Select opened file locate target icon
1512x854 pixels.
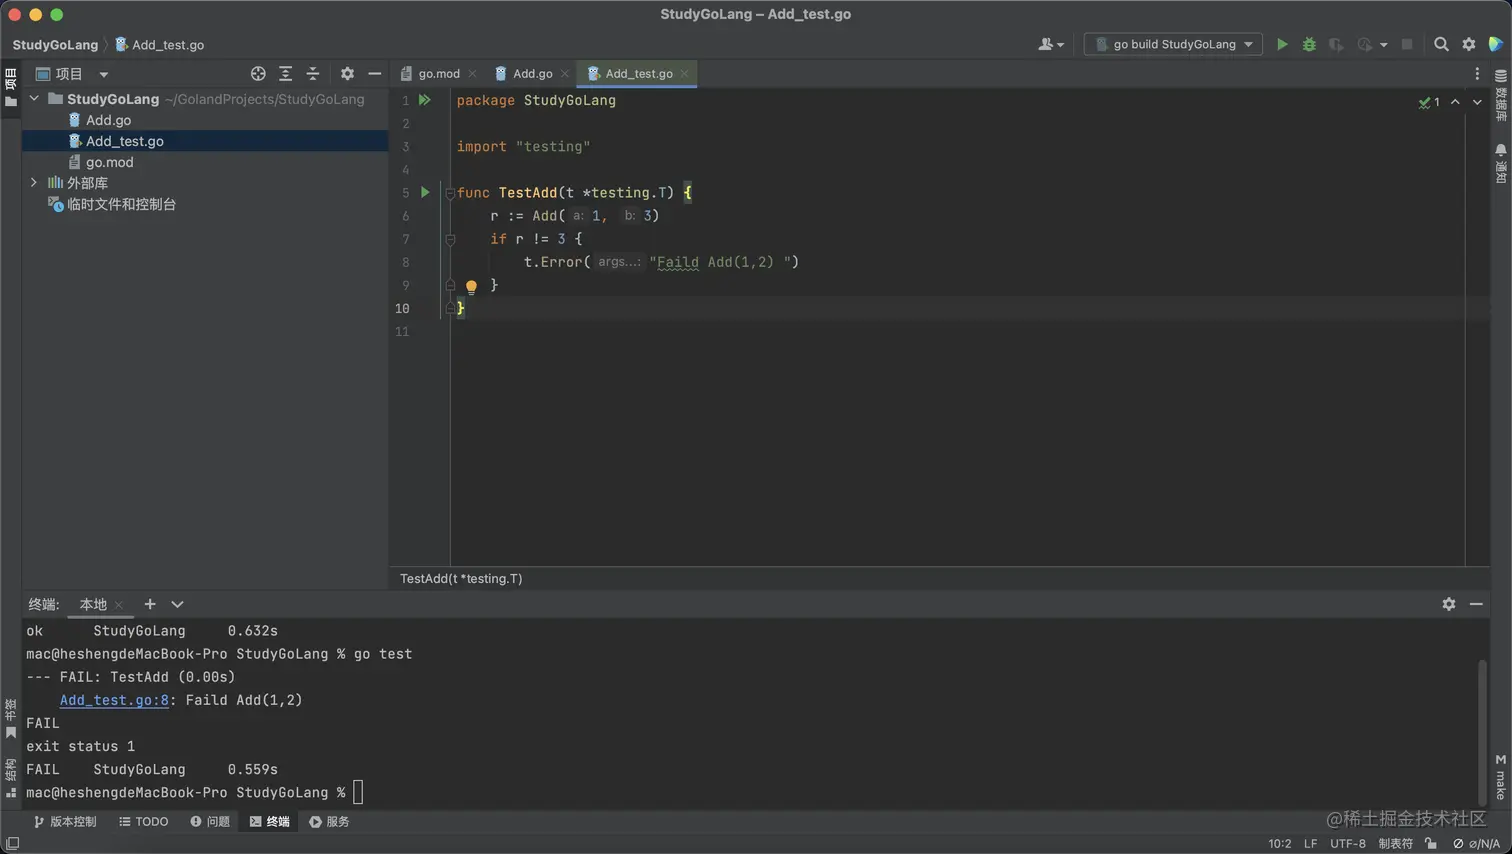click(x=258, y=74)
